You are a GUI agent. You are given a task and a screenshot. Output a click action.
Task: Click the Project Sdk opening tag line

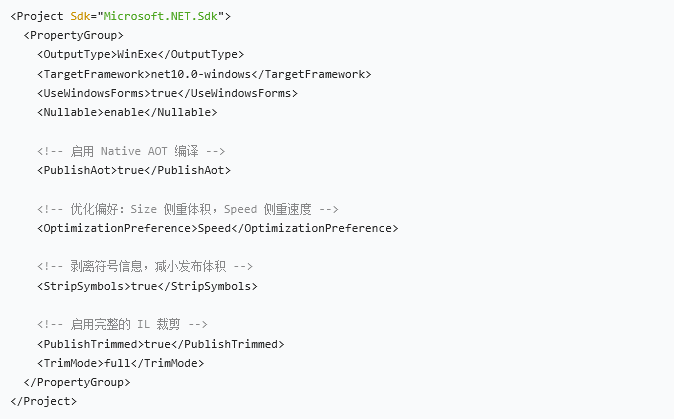pyautogui.click(x=121, y=16)
